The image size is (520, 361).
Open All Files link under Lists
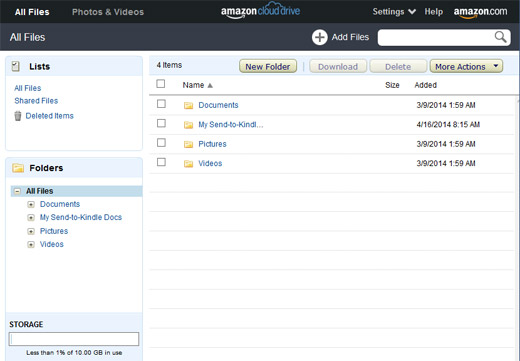click(x=28, y=88)
